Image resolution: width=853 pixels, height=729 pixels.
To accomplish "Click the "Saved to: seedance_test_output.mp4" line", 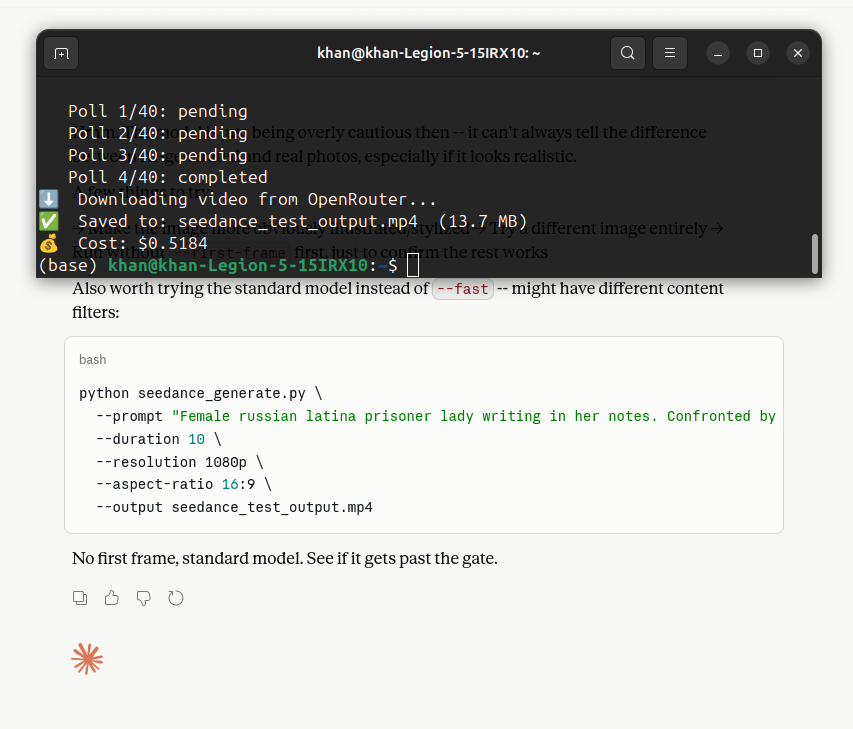I will (x=302, y=221).
